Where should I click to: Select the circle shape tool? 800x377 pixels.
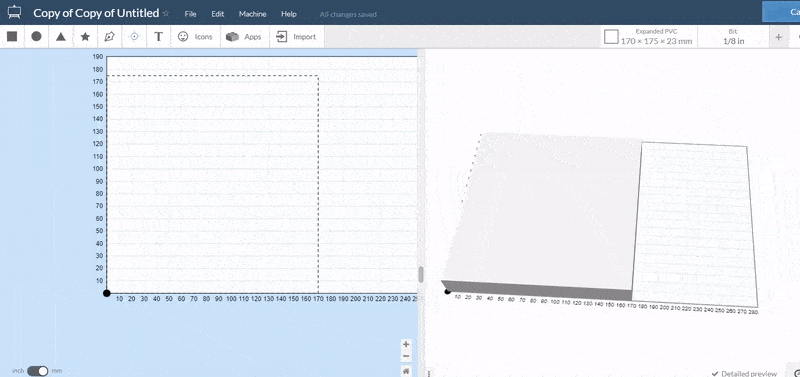pyautogui.click(x=36, y=37)
